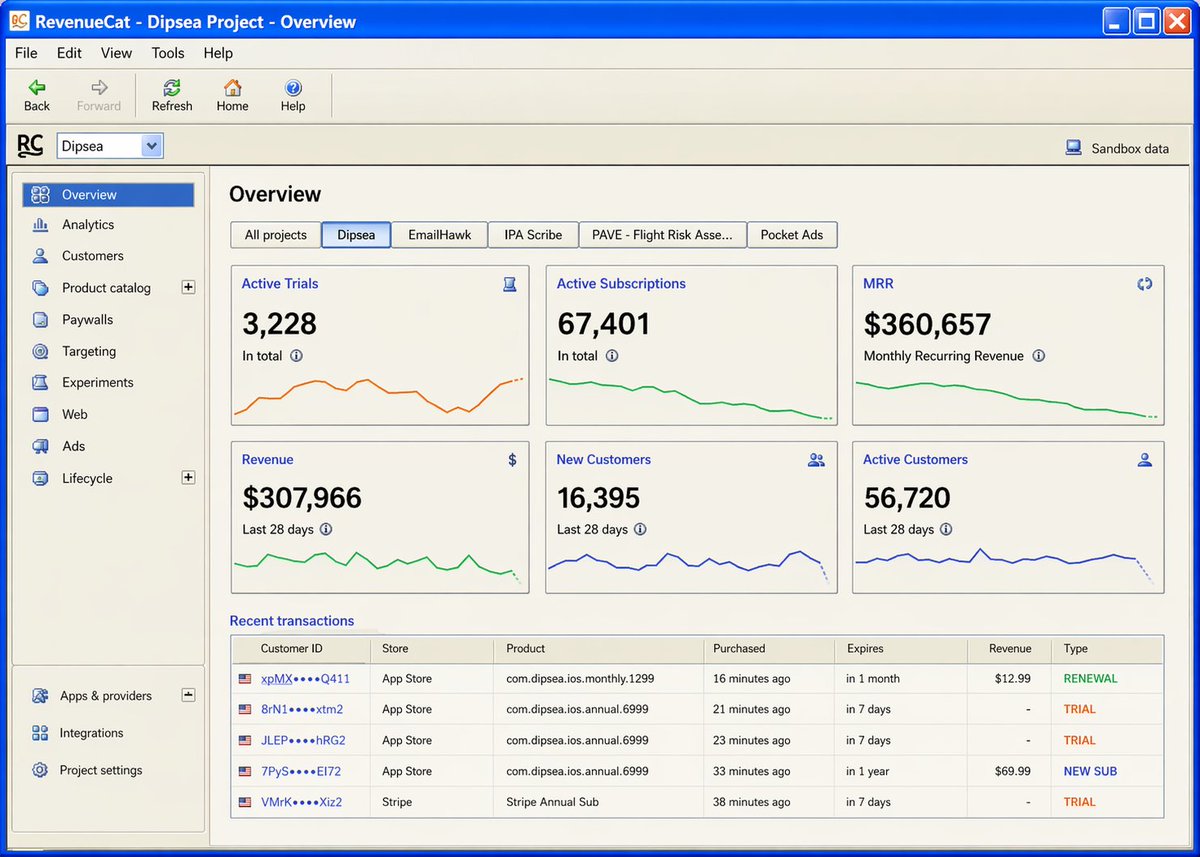Screen dimensions: 1200x857
Task: Click the Apps & providers icon
Action: (40, 696)
